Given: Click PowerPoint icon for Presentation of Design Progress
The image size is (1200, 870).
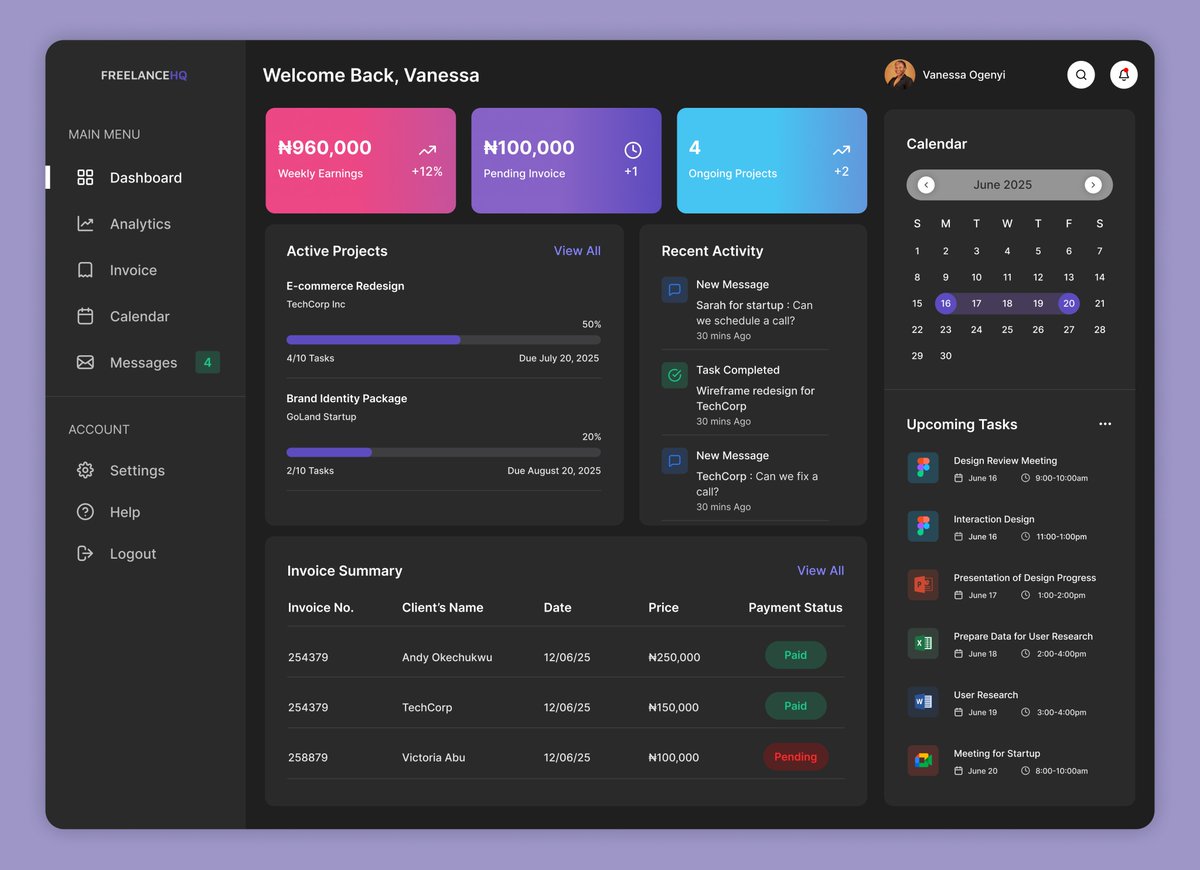Looking at the screenshot, I should click(x=923, y=585).
